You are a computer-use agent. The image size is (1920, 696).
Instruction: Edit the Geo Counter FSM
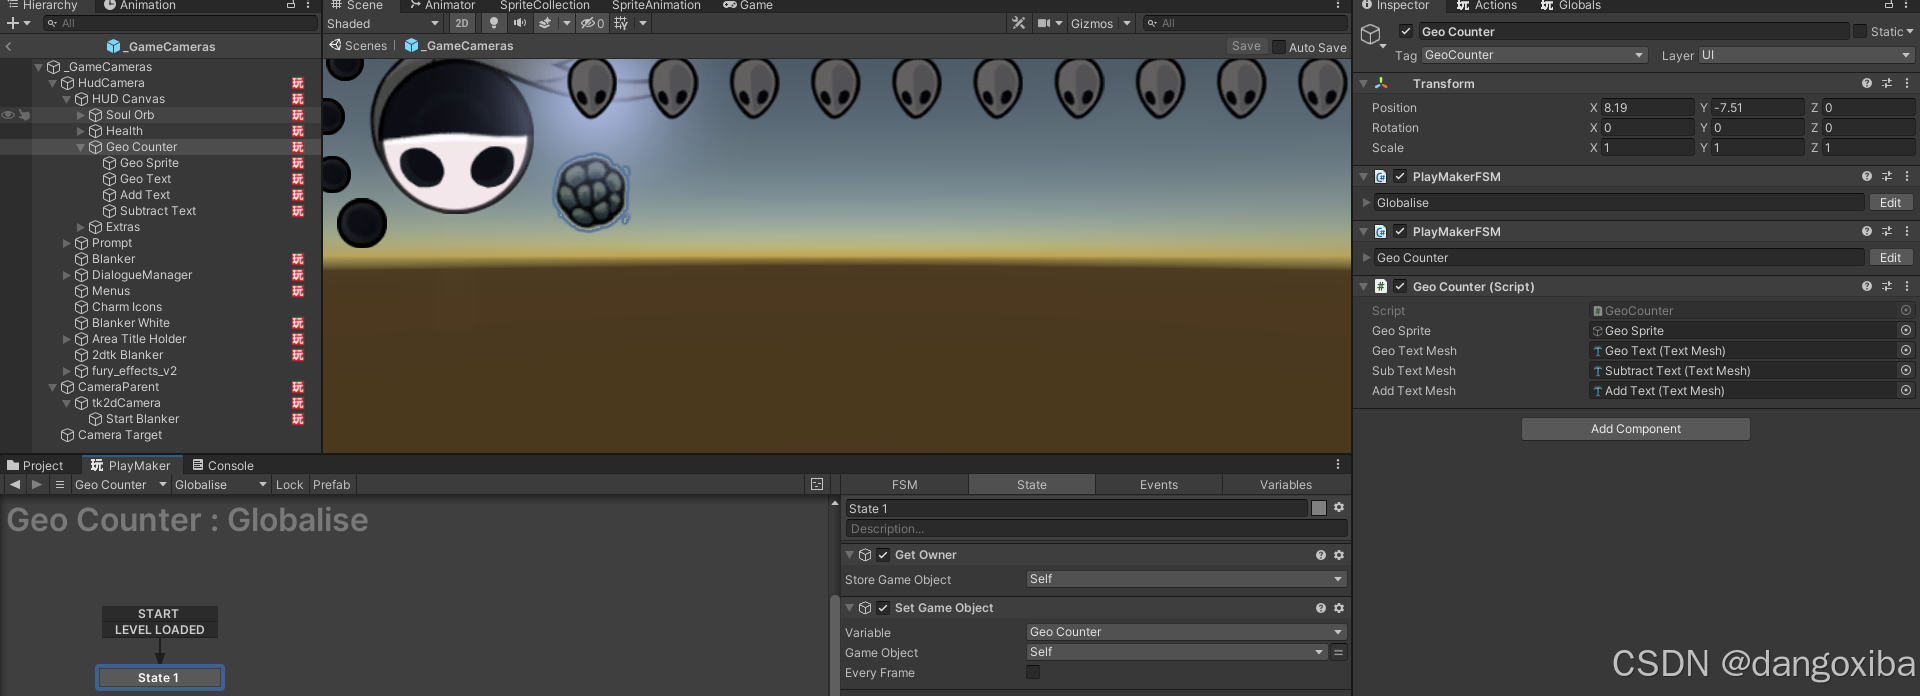(x=1890, y=258)
